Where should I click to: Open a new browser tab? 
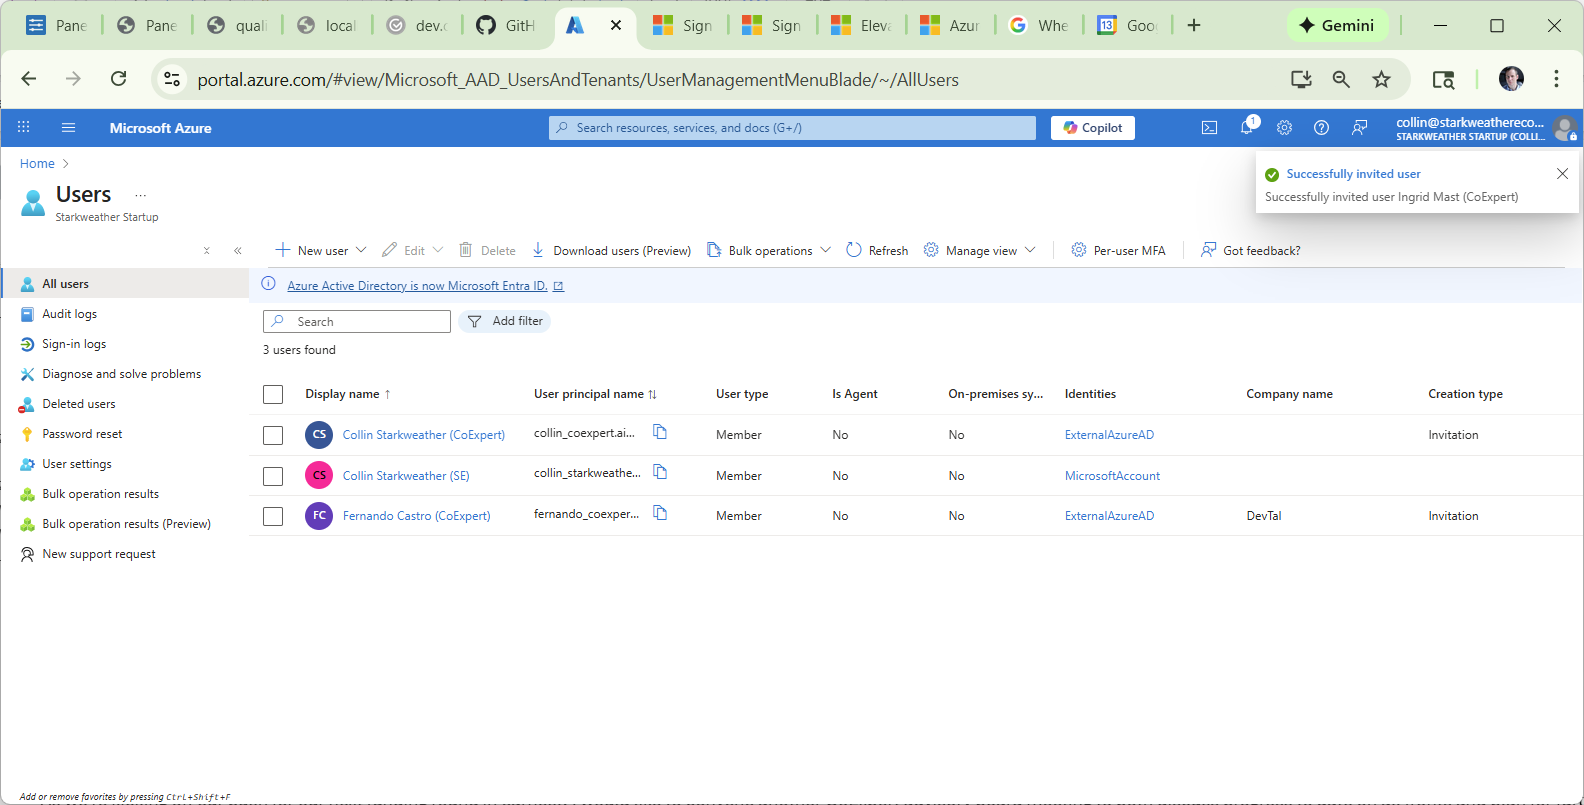point(1194,25)
